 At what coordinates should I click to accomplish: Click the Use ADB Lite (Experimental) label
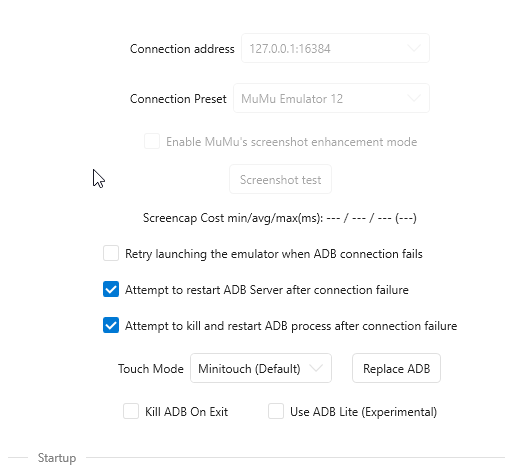[x=363, y=412]
